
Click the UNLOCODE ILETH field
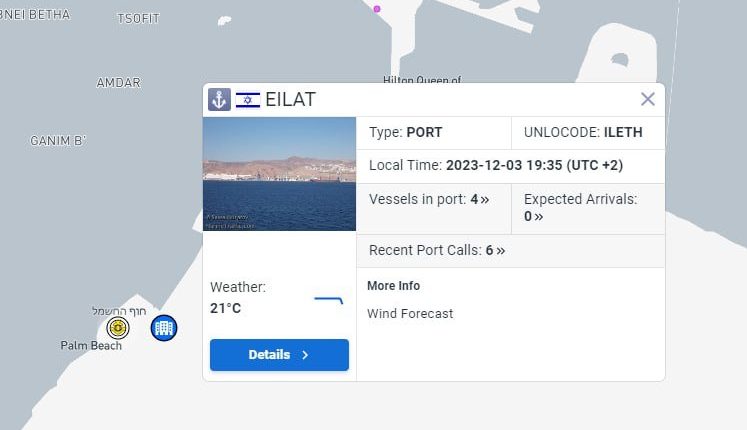pyautogui.click(x=588, y=132)
